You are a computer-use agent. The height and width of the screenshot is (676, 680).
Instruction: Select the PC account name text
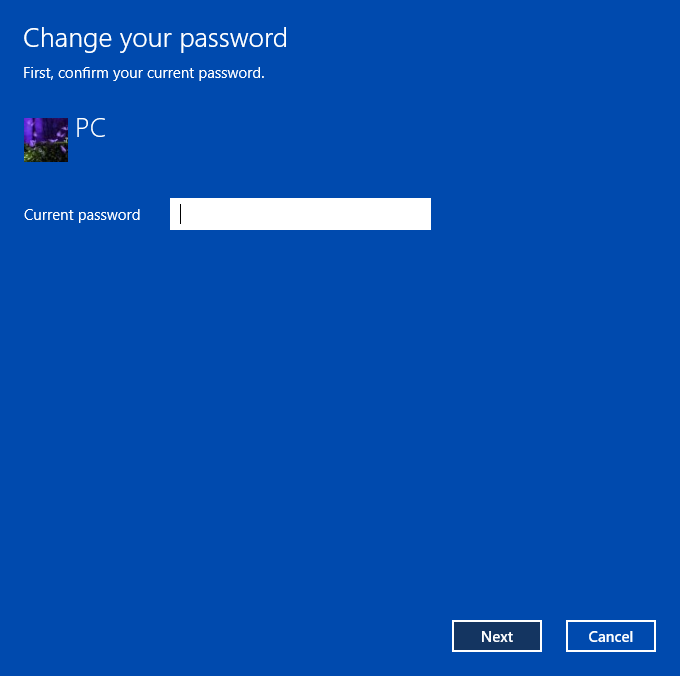click(x=91, y=128)
